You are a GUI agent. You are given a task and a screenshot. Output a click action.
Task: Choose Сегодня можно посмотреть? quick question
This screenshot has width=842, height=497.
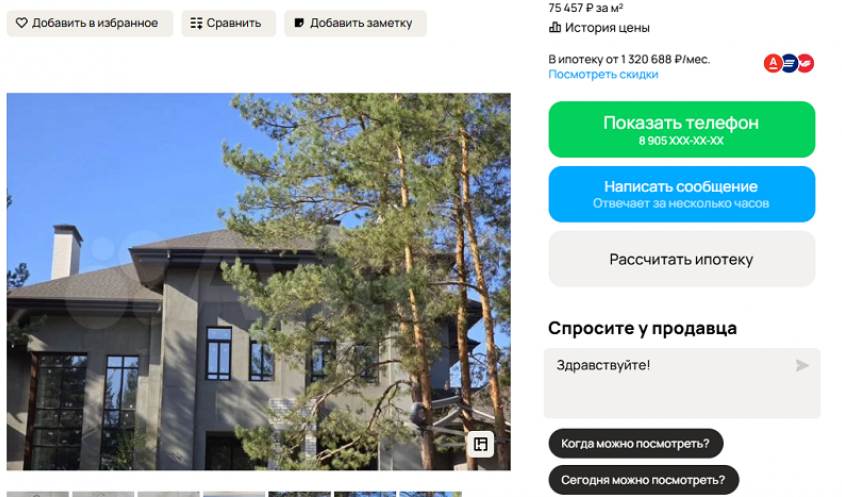click(x=643, y=480)
